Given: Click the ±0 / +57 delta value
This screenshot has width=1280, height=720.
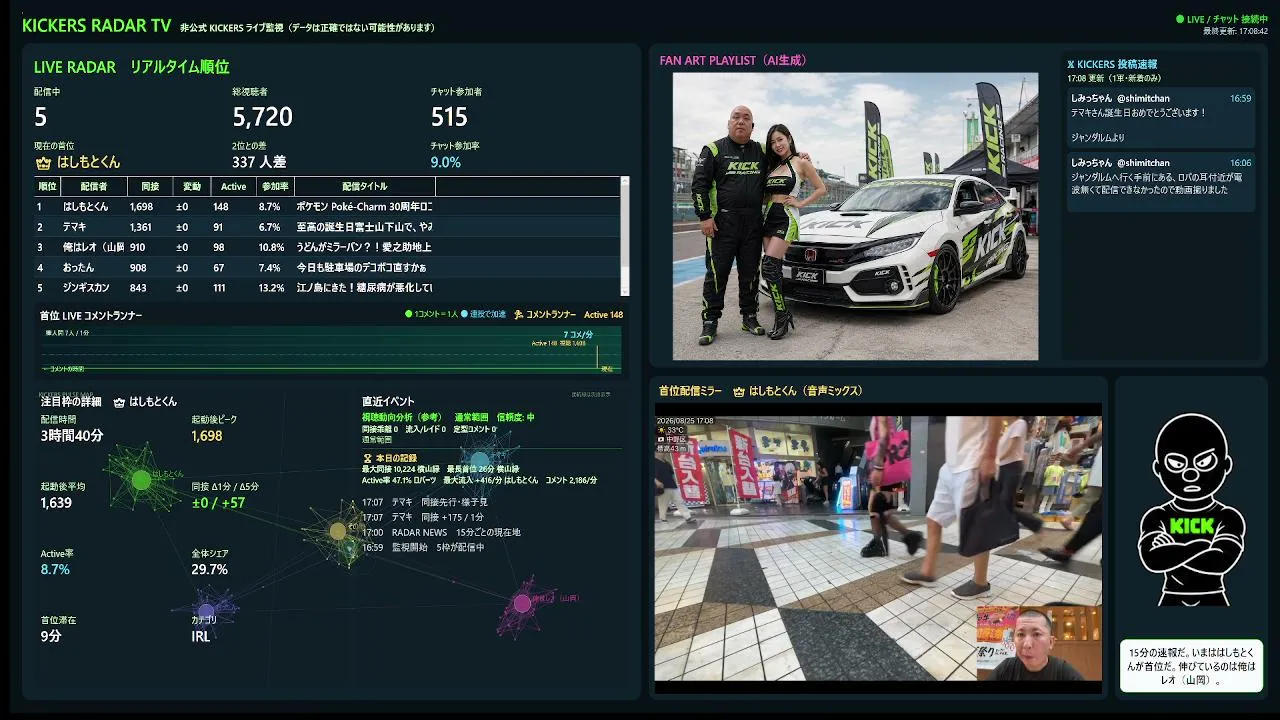Looking at the screenshot, I should point(218,503).
